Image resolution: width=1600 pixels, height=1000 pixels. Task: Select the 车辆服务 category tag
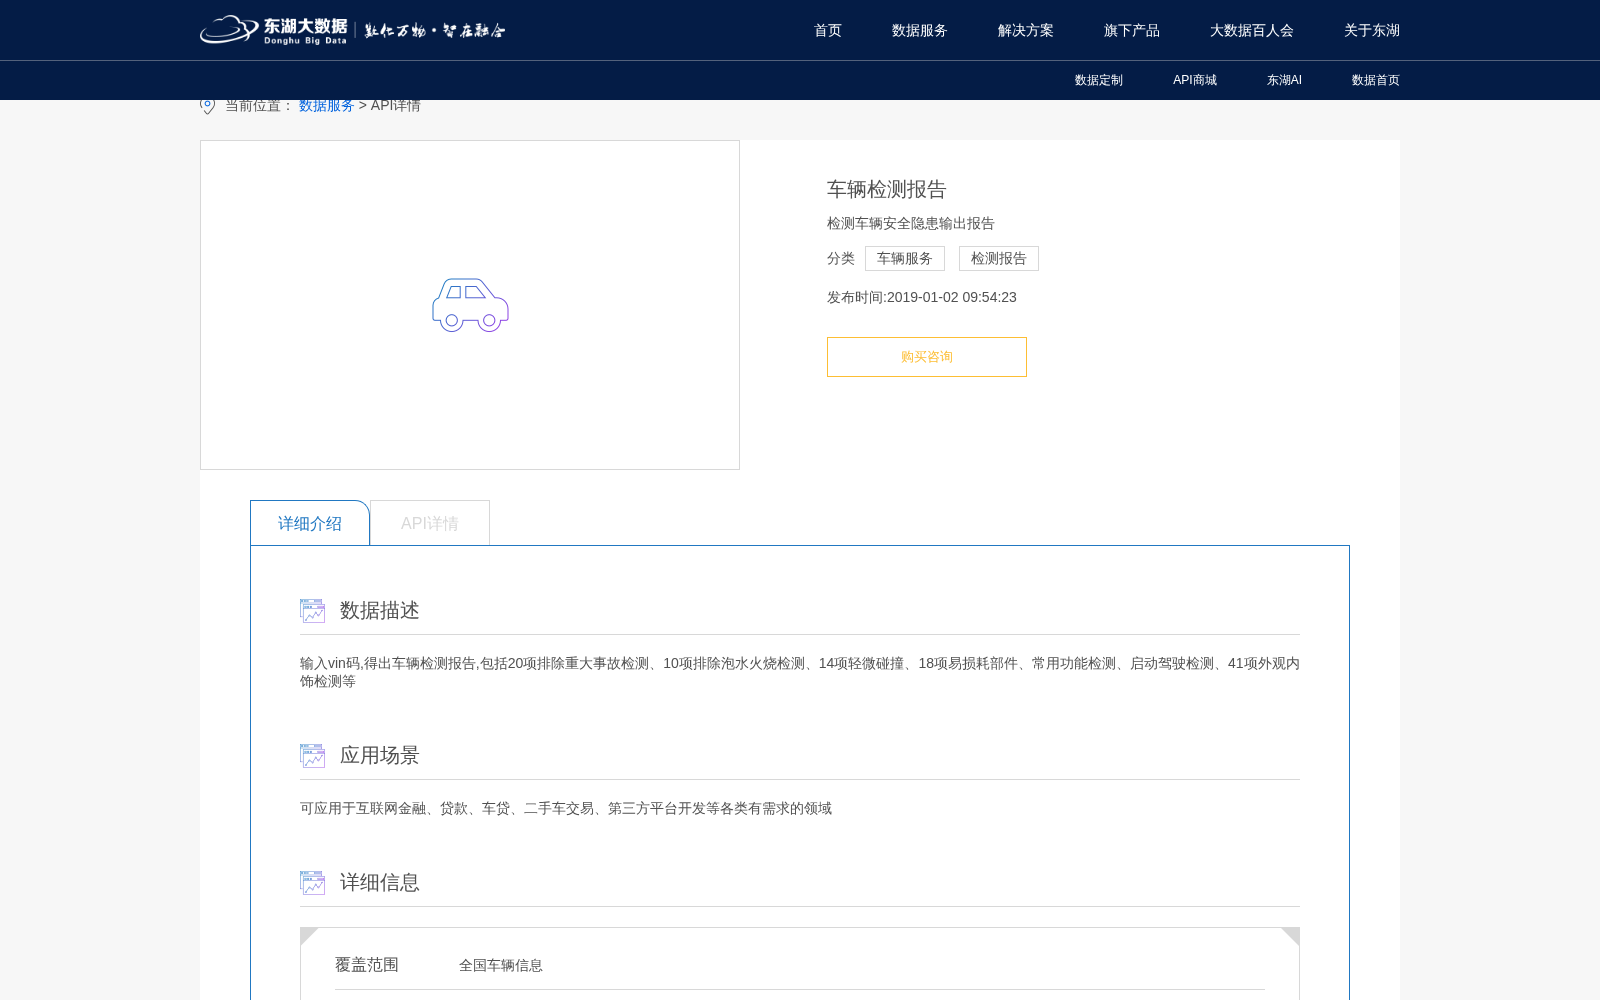[x=905, y=258]
